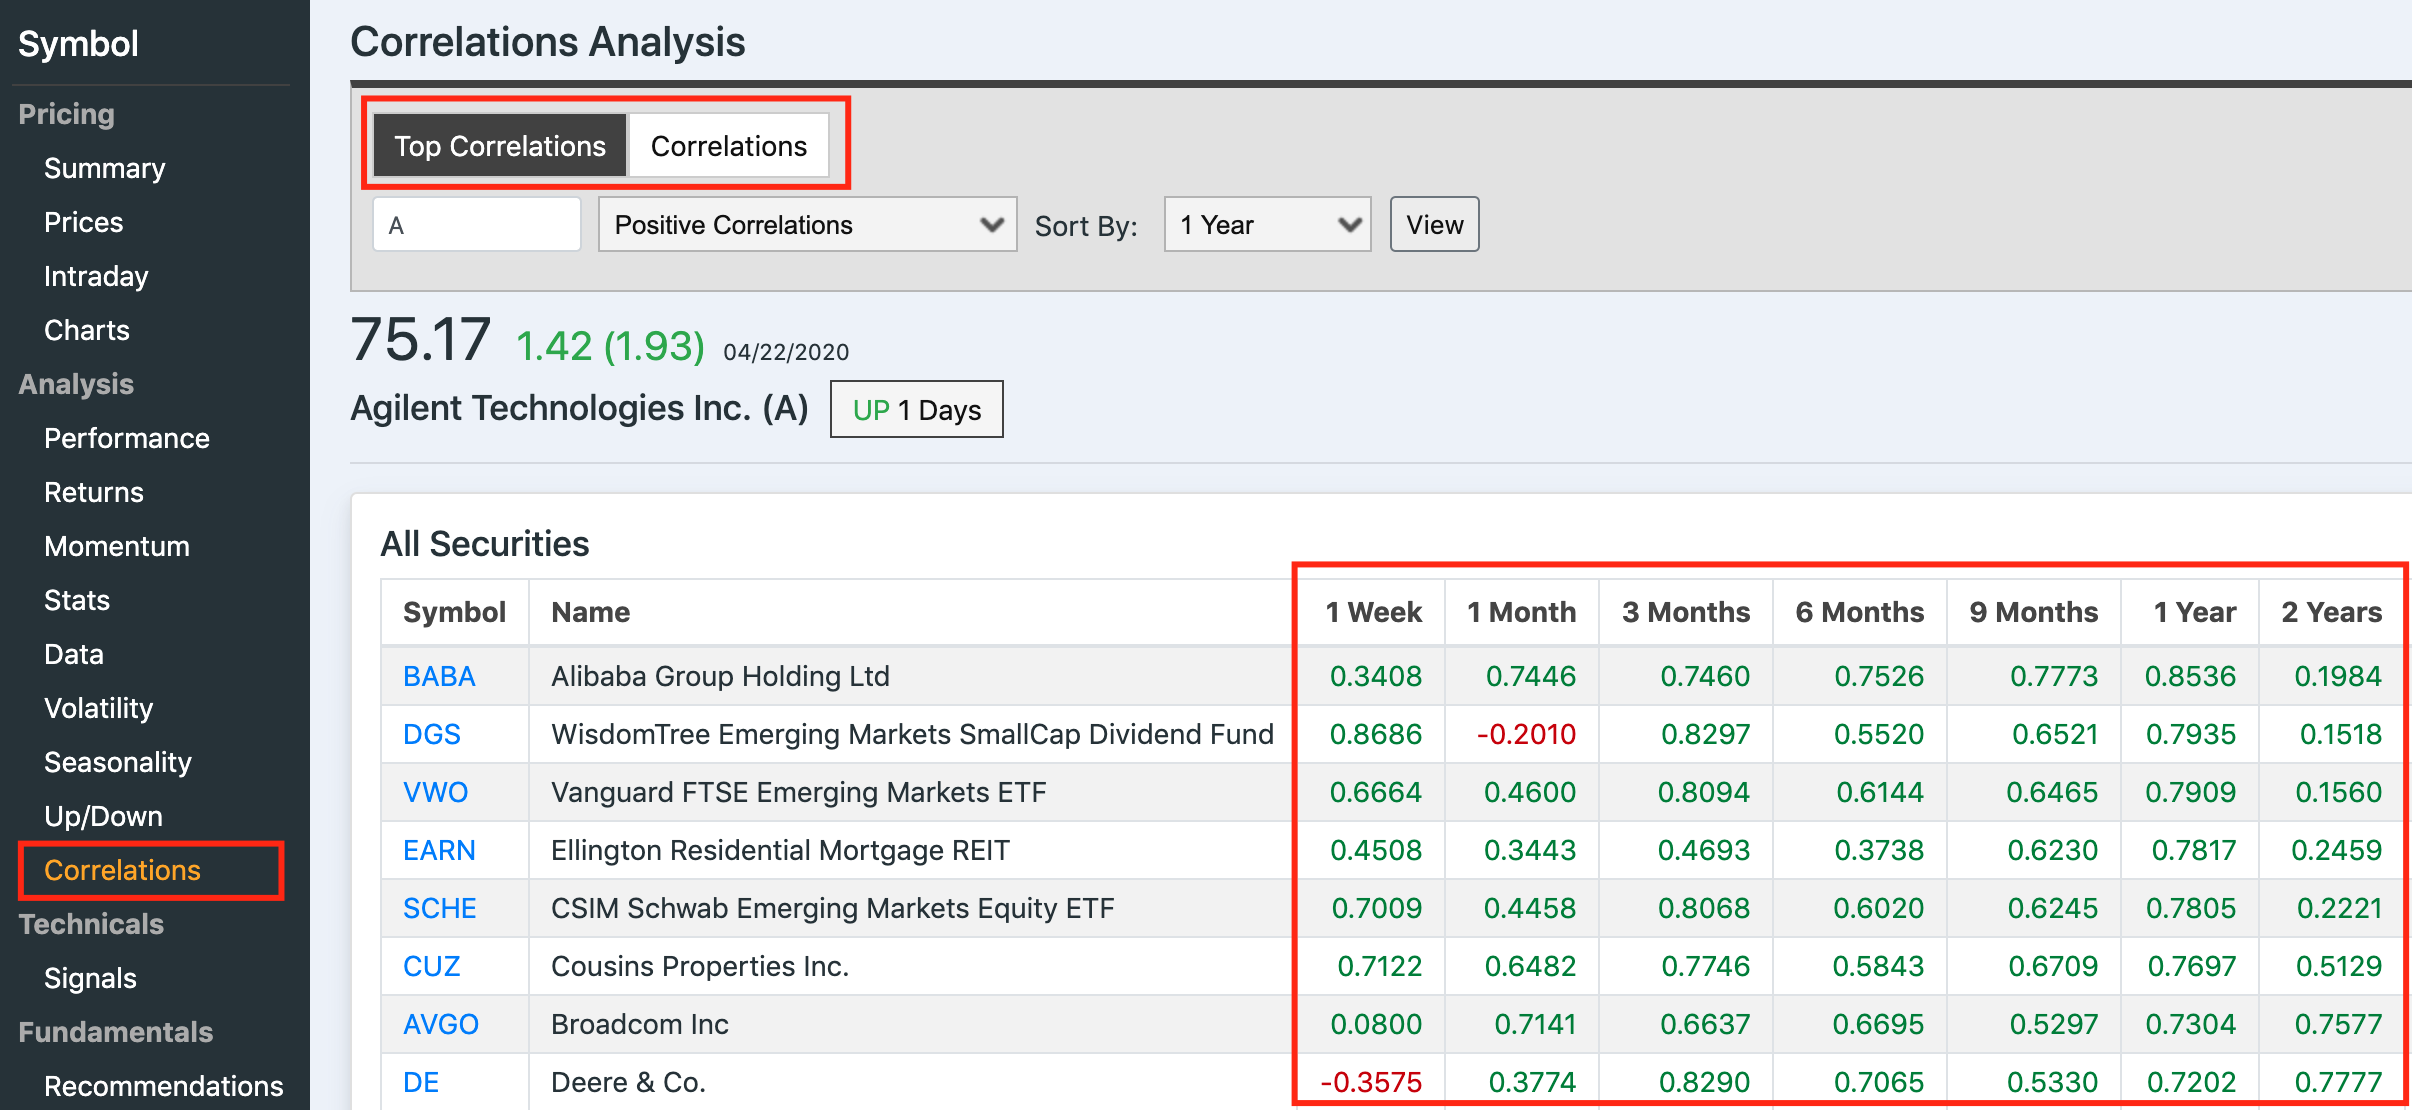Switch to the Correlations tab
Screen dimensions: 2412x1110
(x=729, y=146)
